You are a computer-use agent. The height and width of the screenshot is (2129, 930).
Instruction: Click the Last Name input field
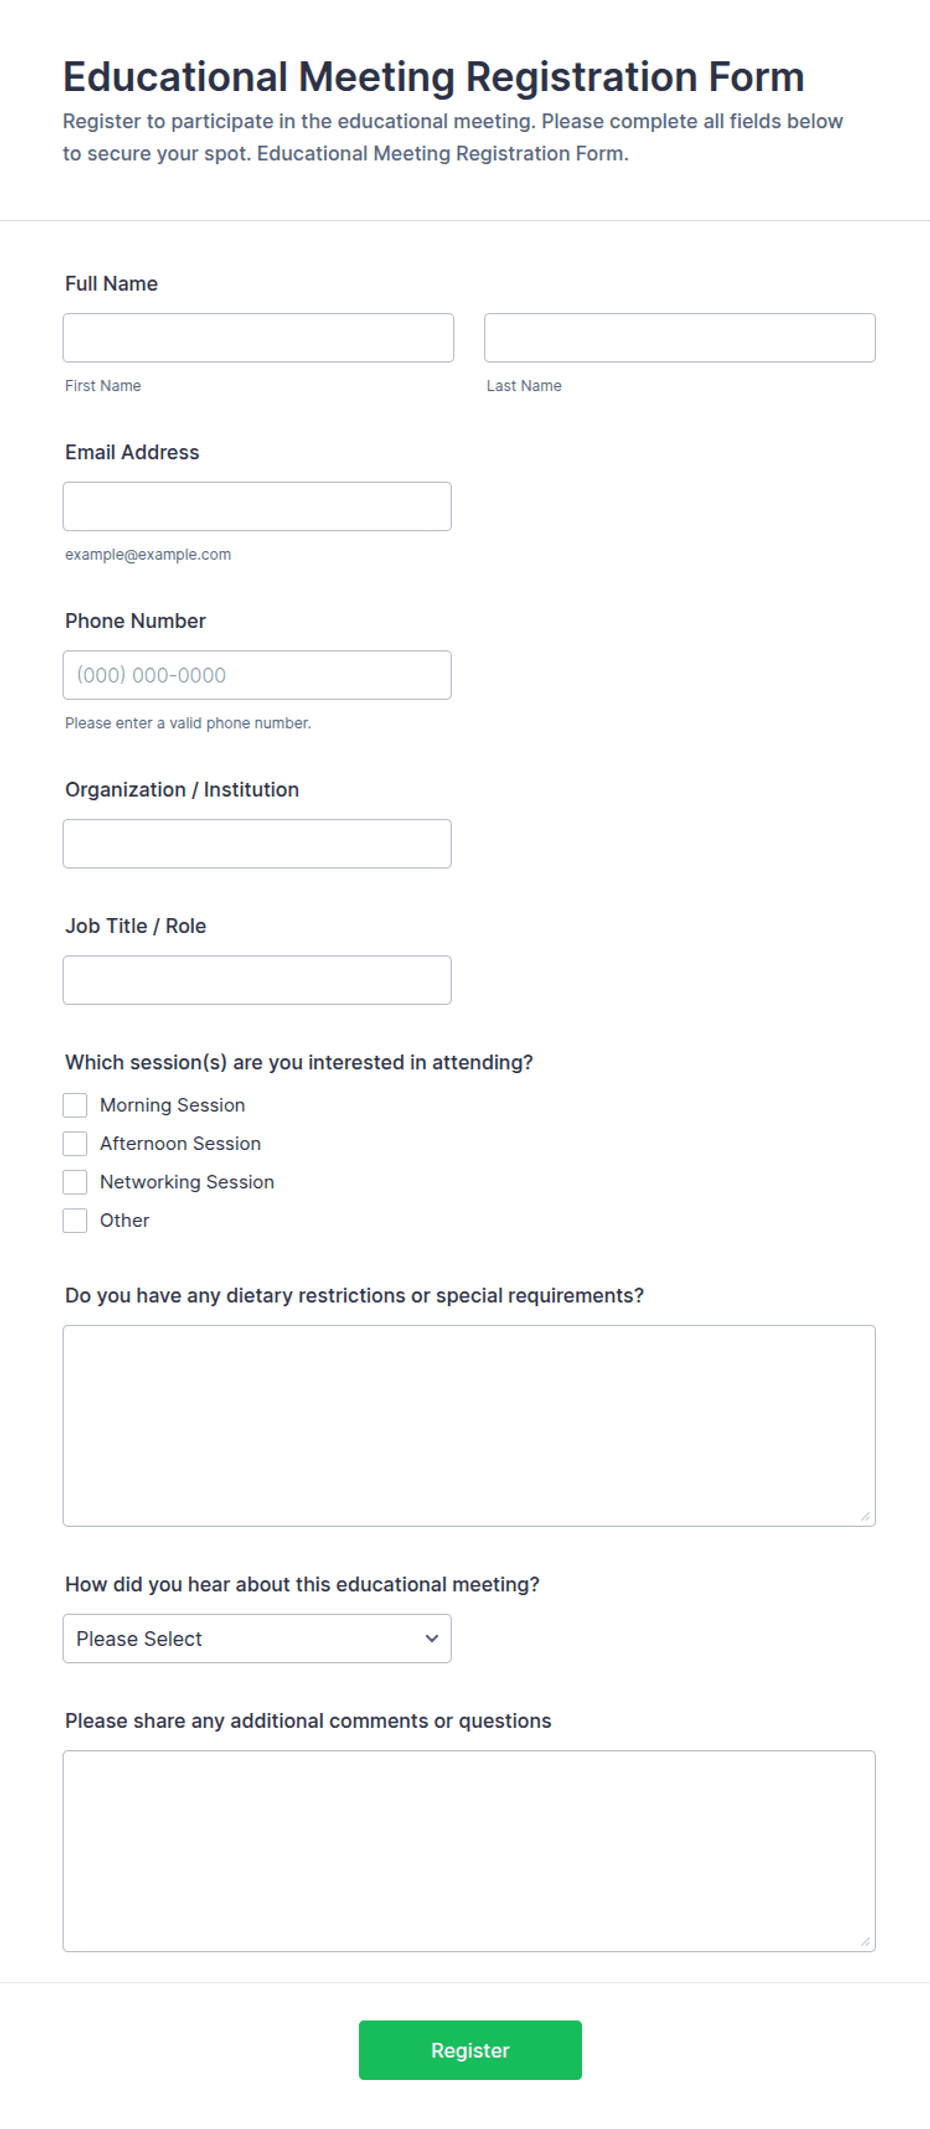click(x=680, y=338)
